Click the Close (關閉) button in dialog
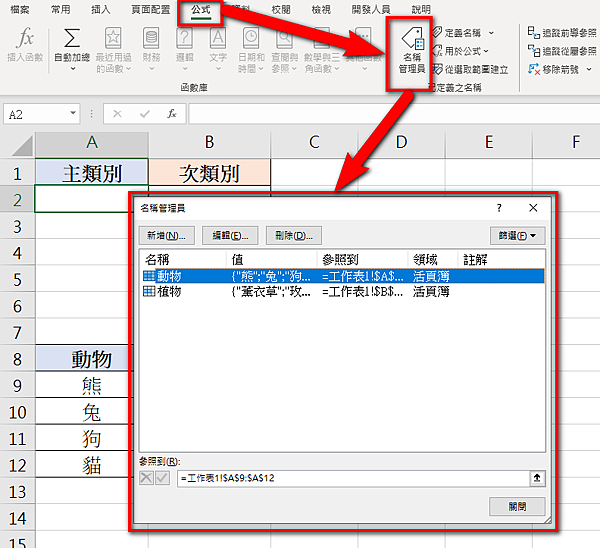 tap(517, 506)
